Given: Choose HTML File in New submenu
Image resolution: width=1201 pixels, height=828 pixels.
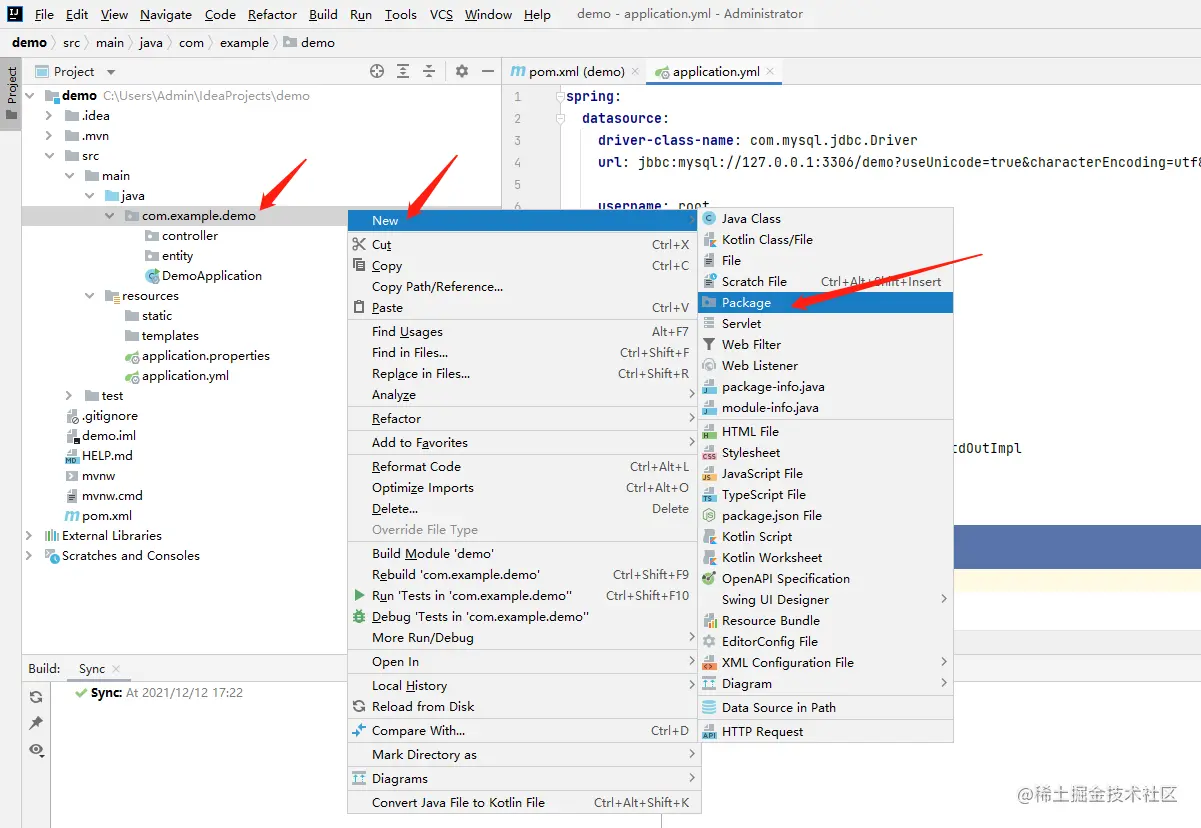Looking at the screenshot, I should click(x=825, y=431).
